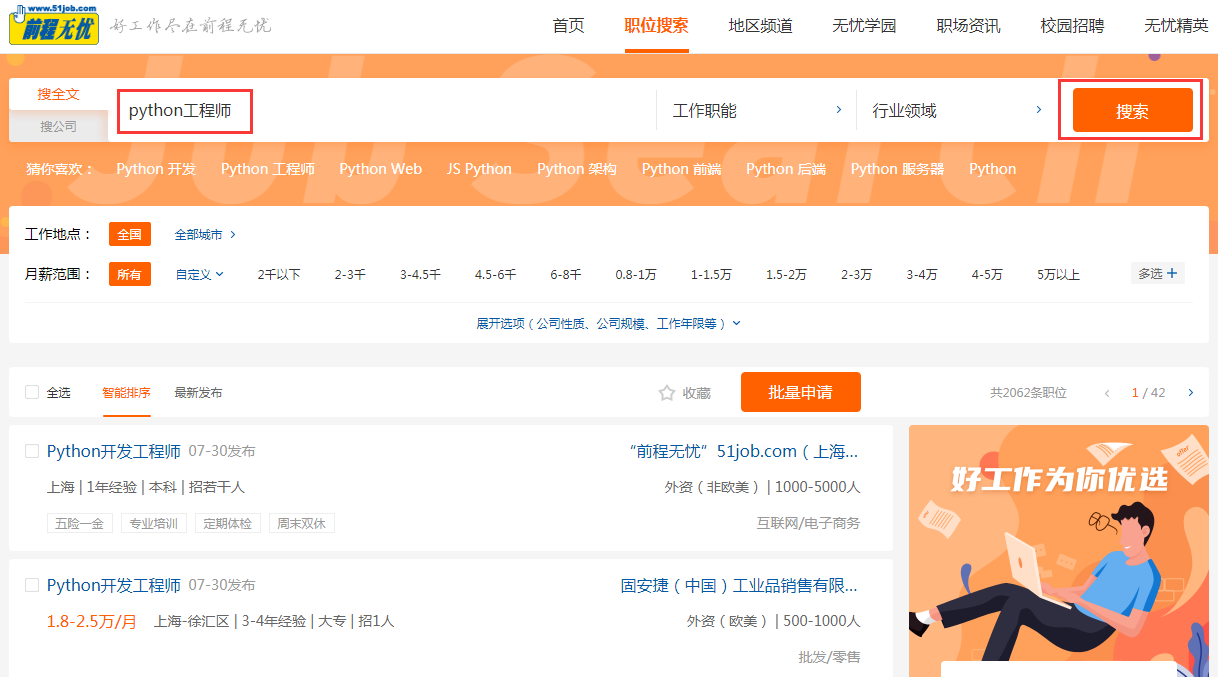Click the plus icon beside 多选
This screenshot has height=677, width=1218.
coord(1172,273)
